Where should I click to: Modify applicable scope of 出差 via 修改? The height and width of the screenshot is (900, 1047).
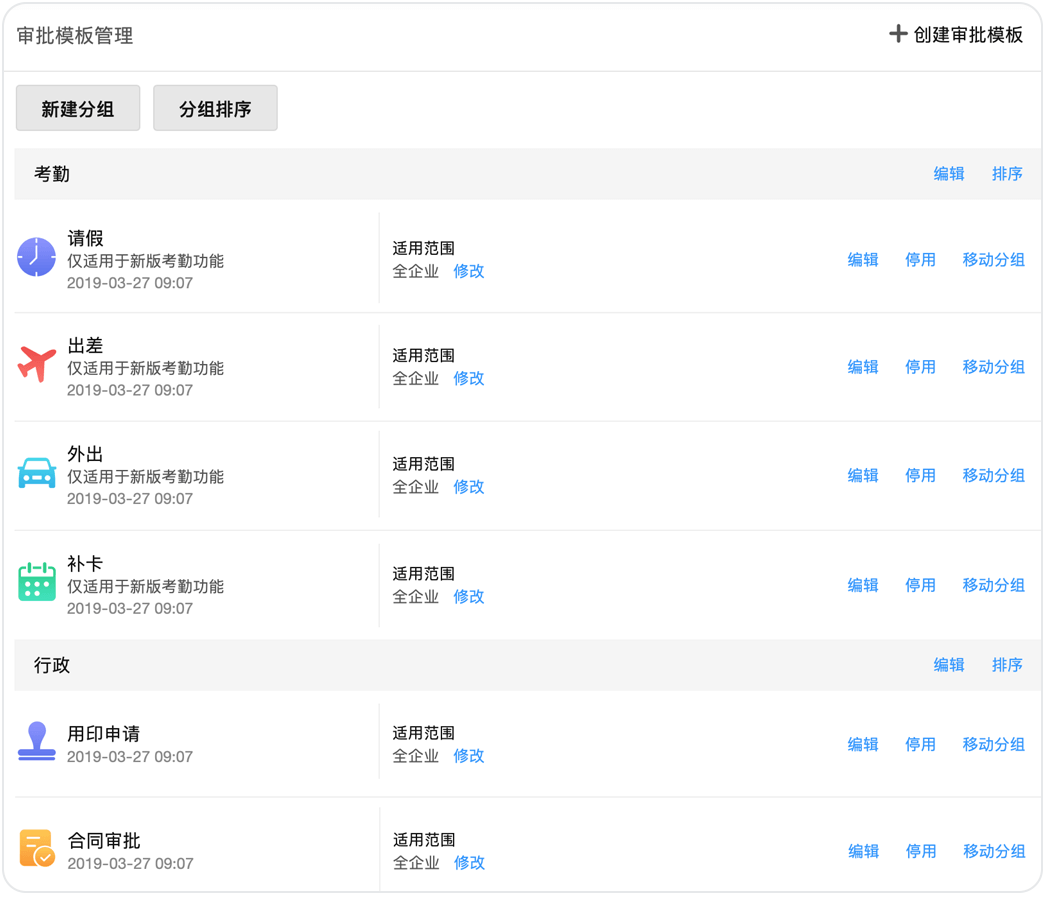tap(469, 379)
